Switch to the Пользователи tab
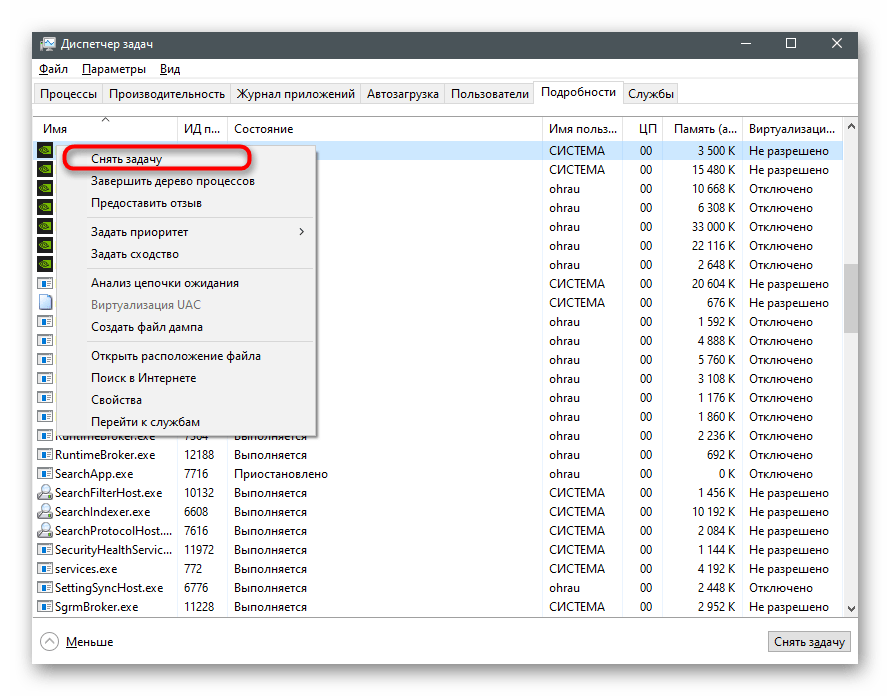Image resolution: width=890 pixels, height=696 pixels. click(489, 94)
